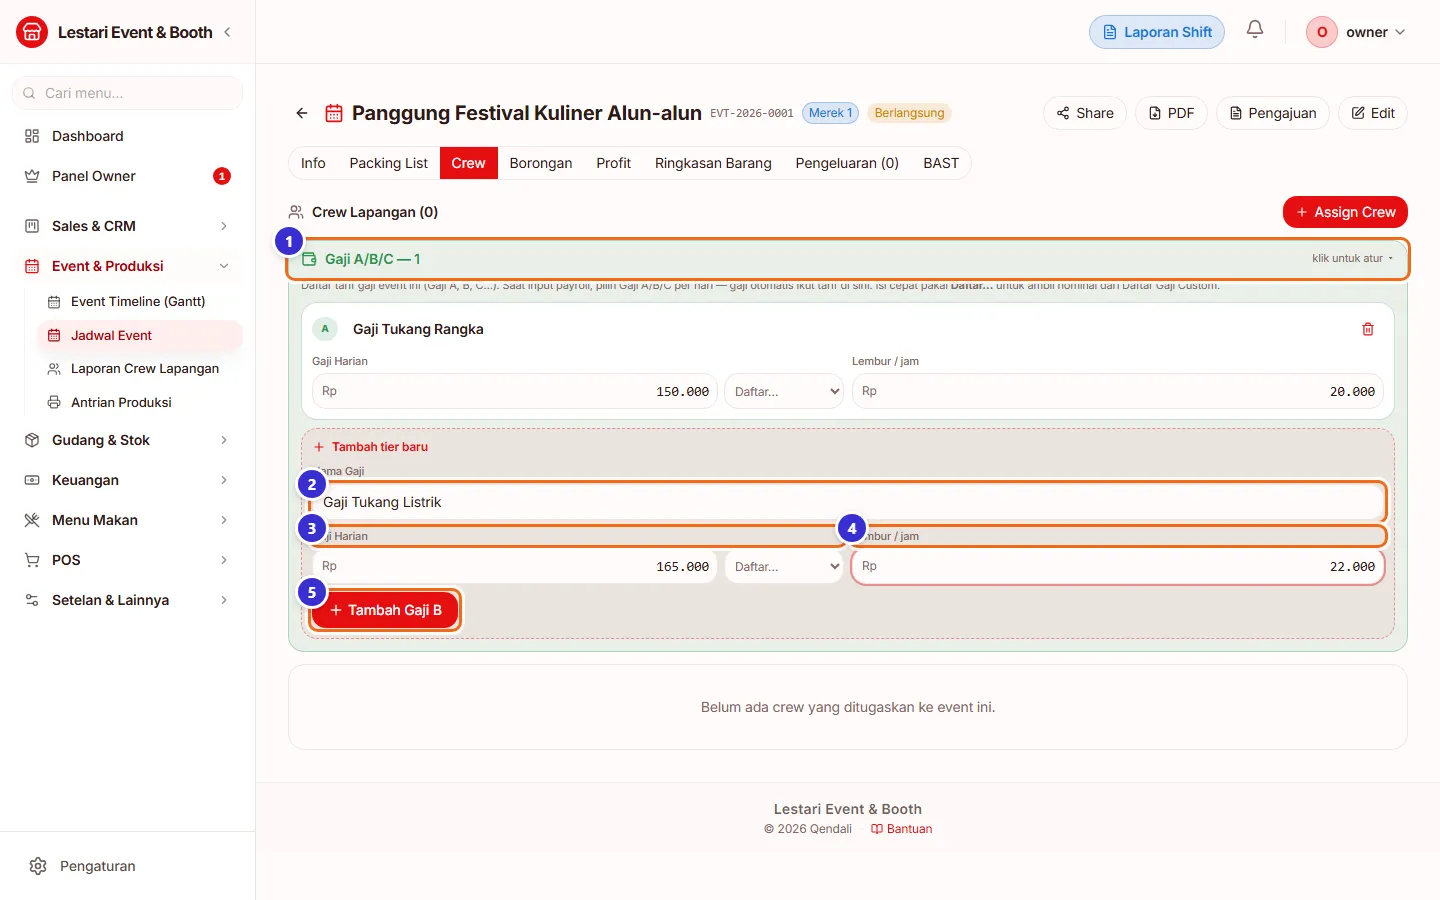
Task: Click the Panel Owner crown icon
Action: (32, 176)
